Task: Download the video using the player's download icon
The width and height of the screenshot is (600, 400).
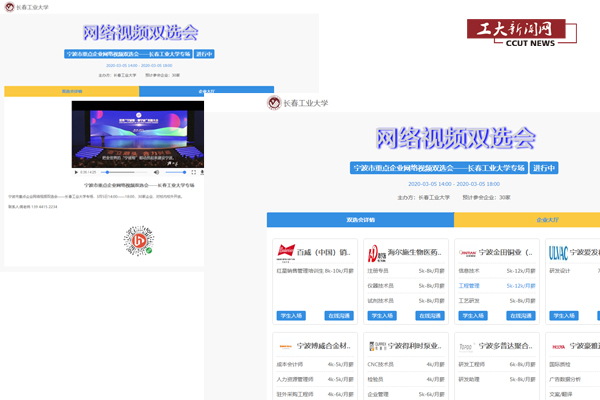Action: pos(202,172)
